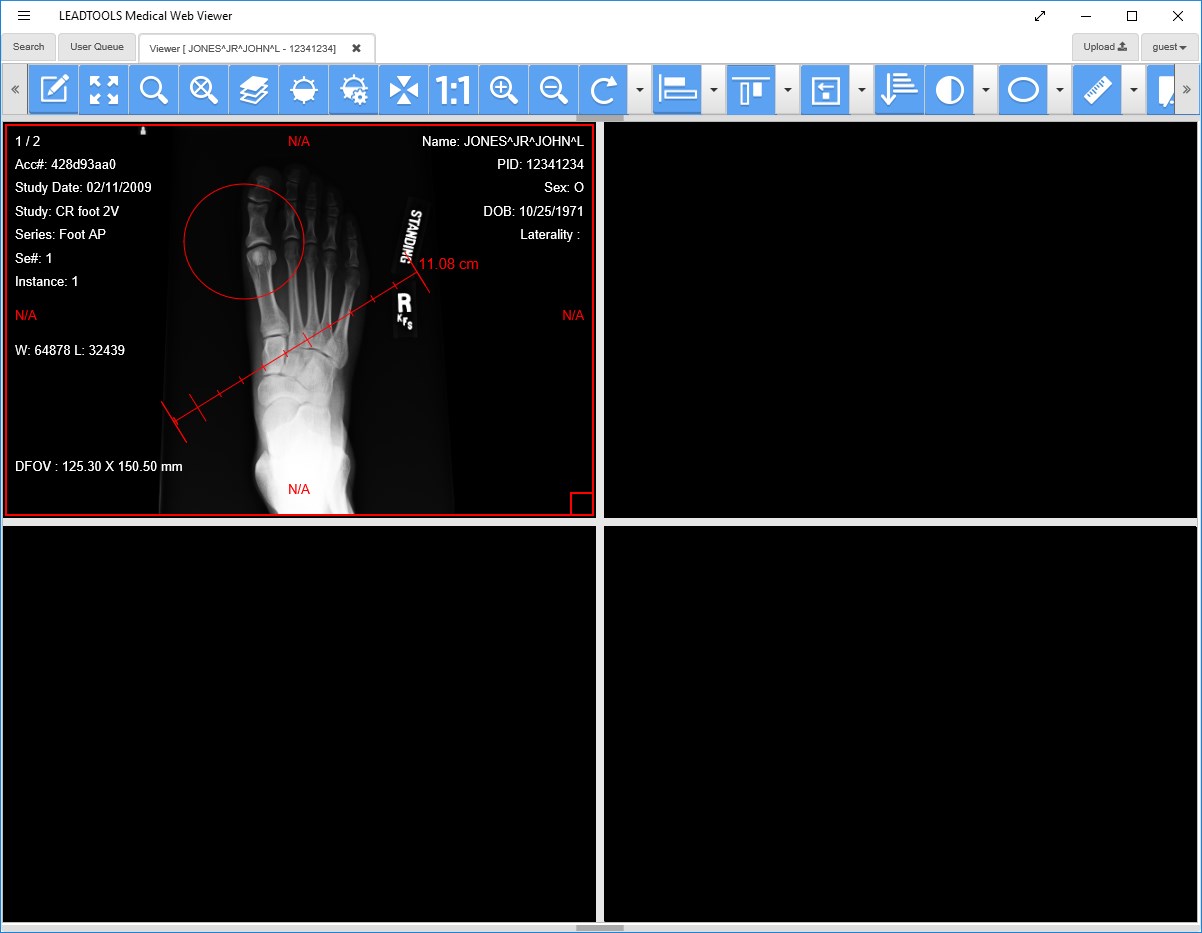Viewport: 1202px width, 933px height.
Task: Click the fit-to-window tool
Action: [x=103, y=89]
